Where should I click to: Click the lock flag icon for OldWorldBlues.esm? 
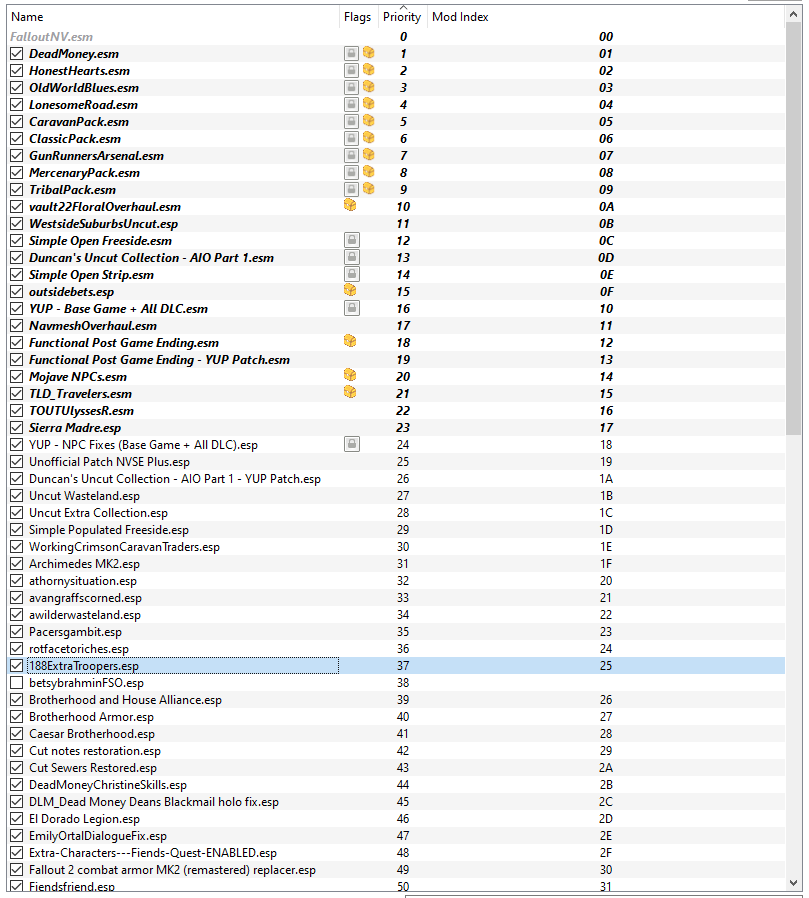pos(352,88)
